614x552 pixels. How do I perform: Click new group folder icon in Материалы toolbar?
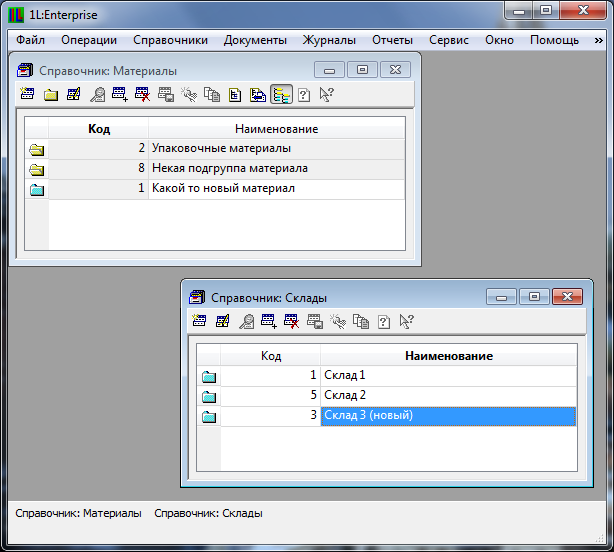(x=50, y=95)
